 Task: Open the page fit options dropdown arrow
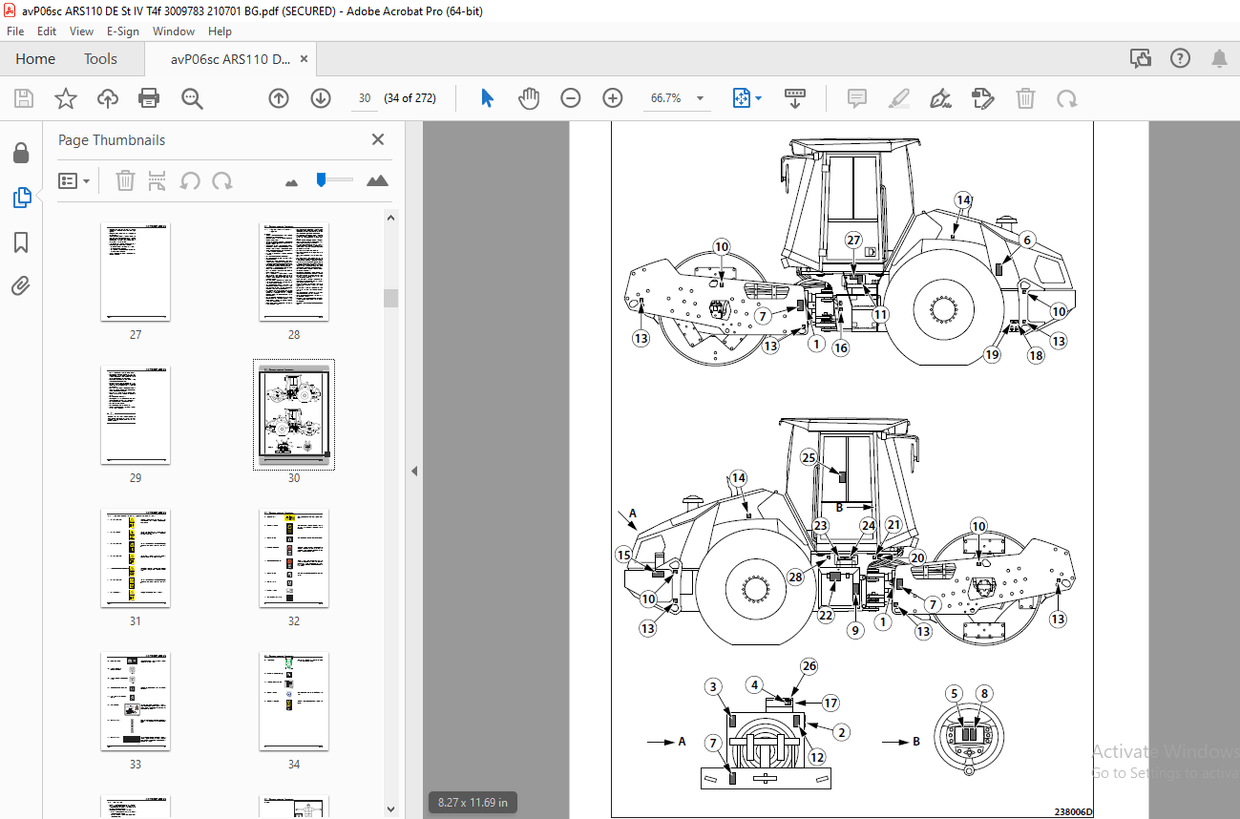(757, 98)
